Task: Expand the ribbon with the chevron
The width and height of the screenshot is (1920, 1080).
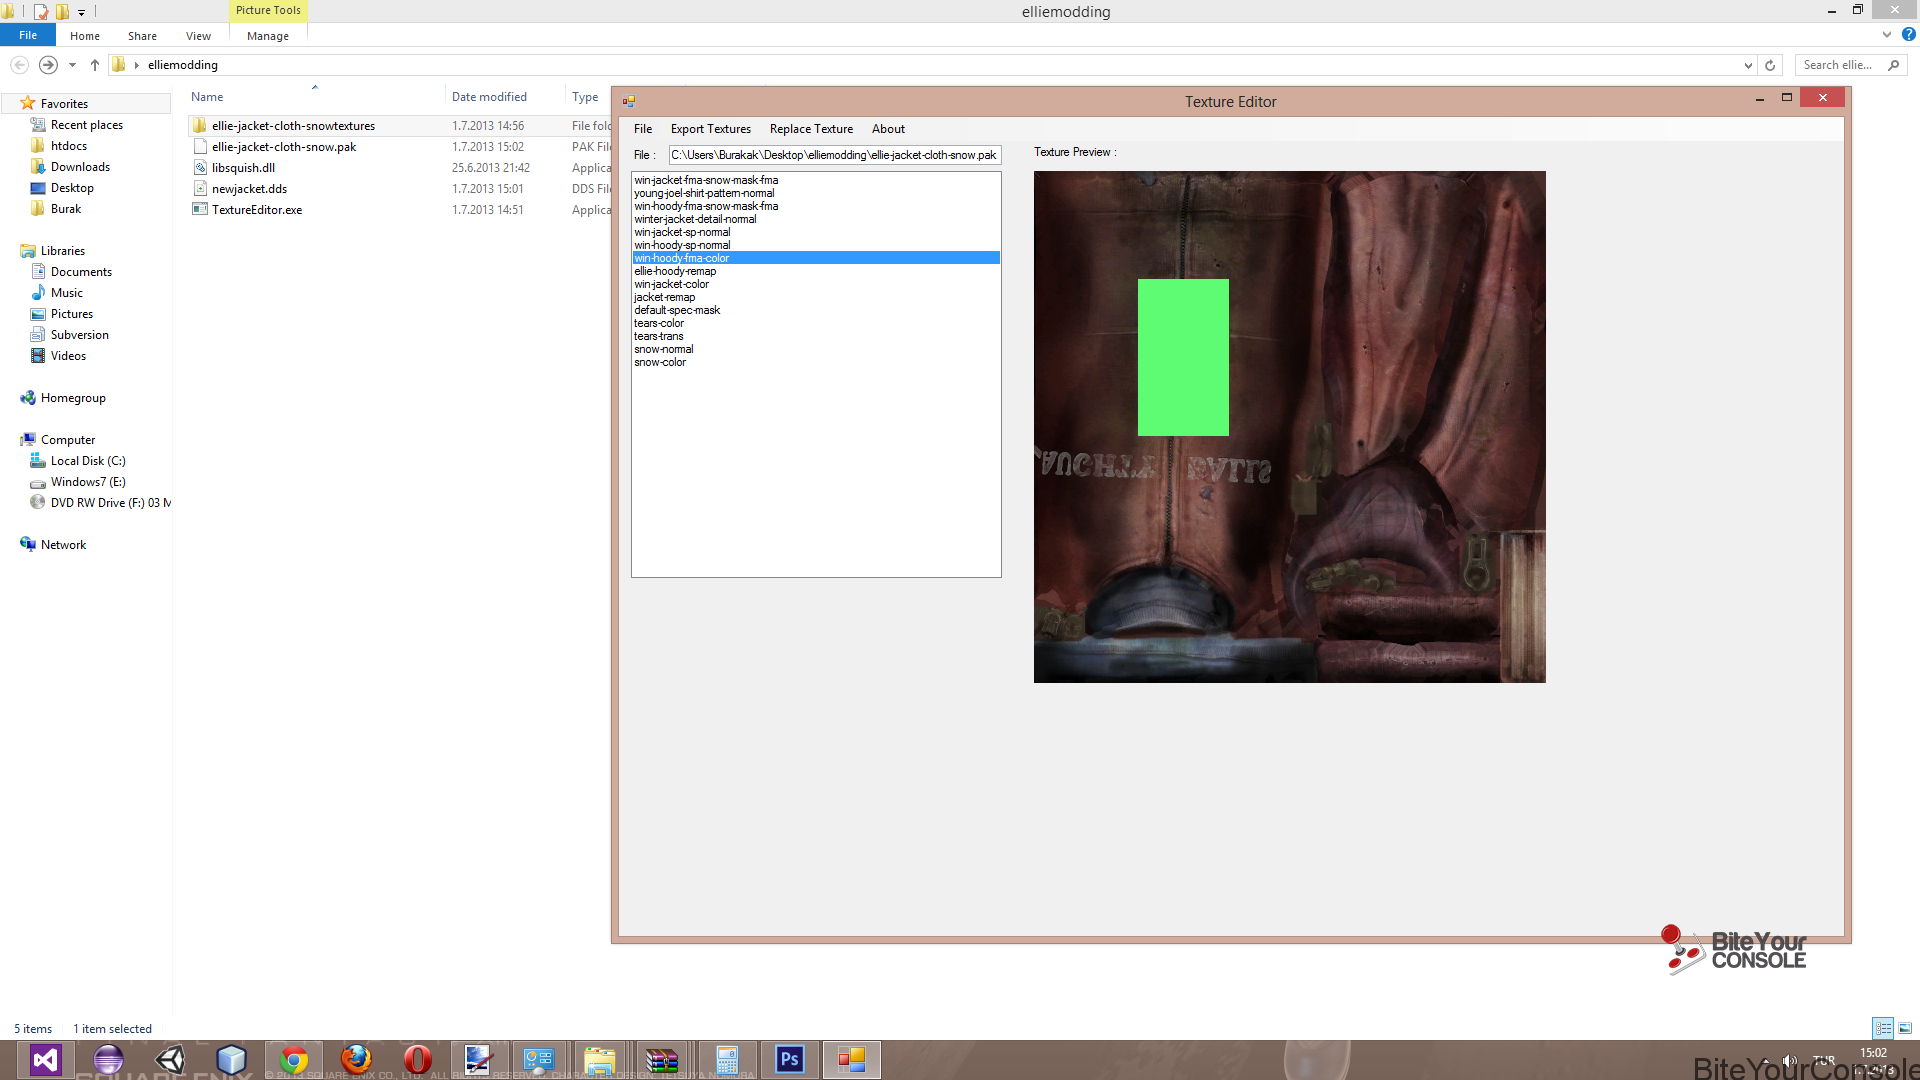Action: [1887, 35]
